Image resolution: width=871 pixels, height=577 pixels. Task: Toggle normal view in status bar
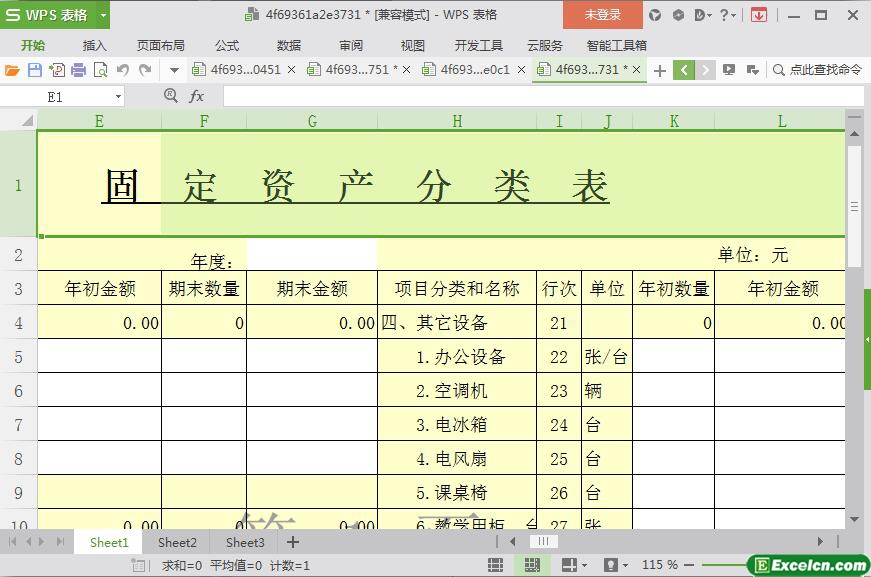click(495, 565)
